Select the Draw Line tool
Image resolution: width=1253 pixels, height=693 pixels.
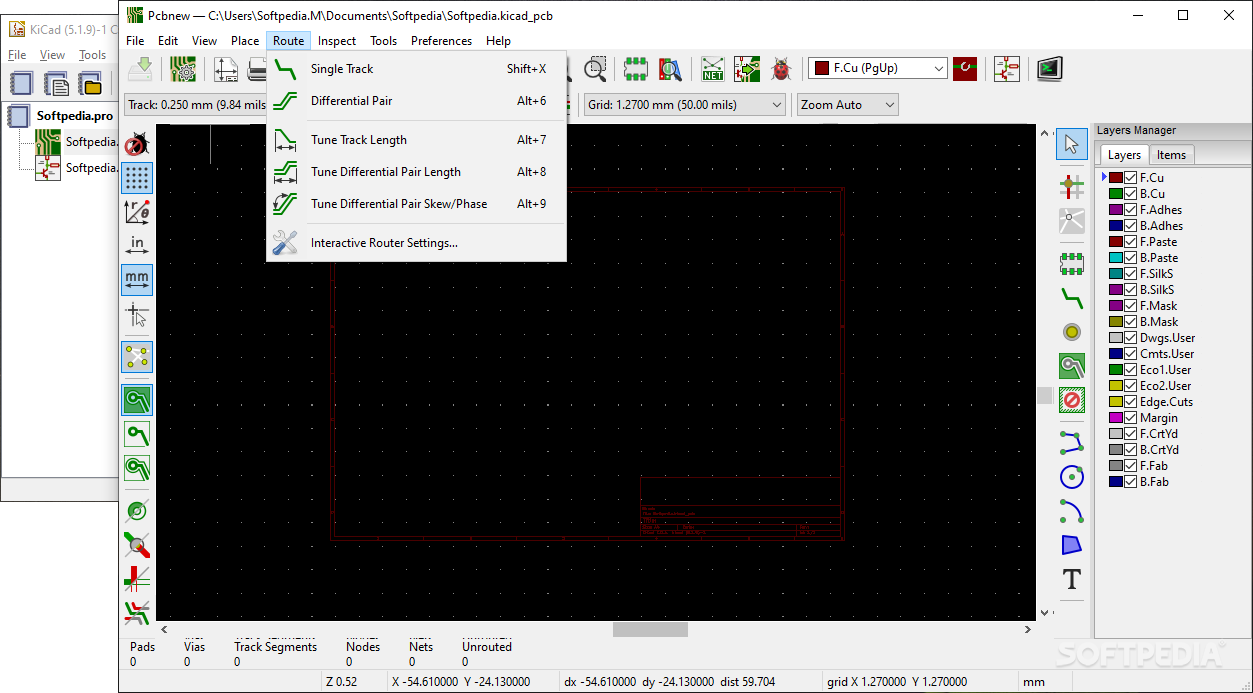[x=1072, y=441]
